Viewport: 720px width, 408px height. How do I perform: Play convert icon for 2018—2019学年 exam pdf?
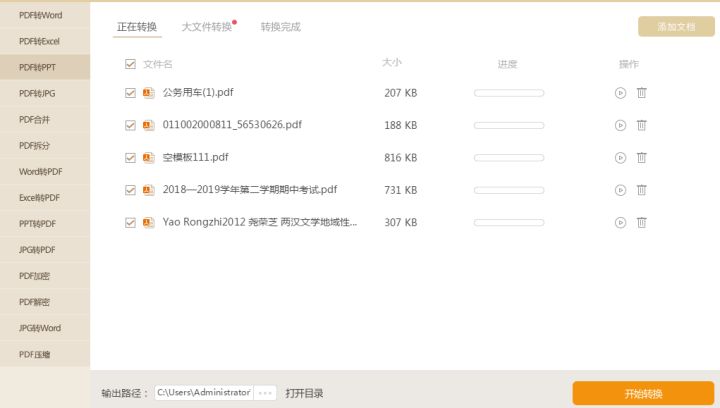(620, 190)
